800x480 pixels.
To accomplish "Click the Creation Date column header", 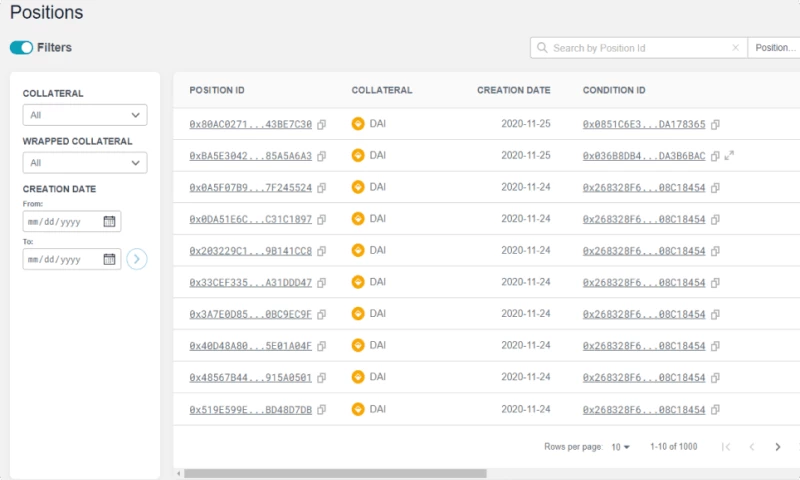I will (513, 90).
